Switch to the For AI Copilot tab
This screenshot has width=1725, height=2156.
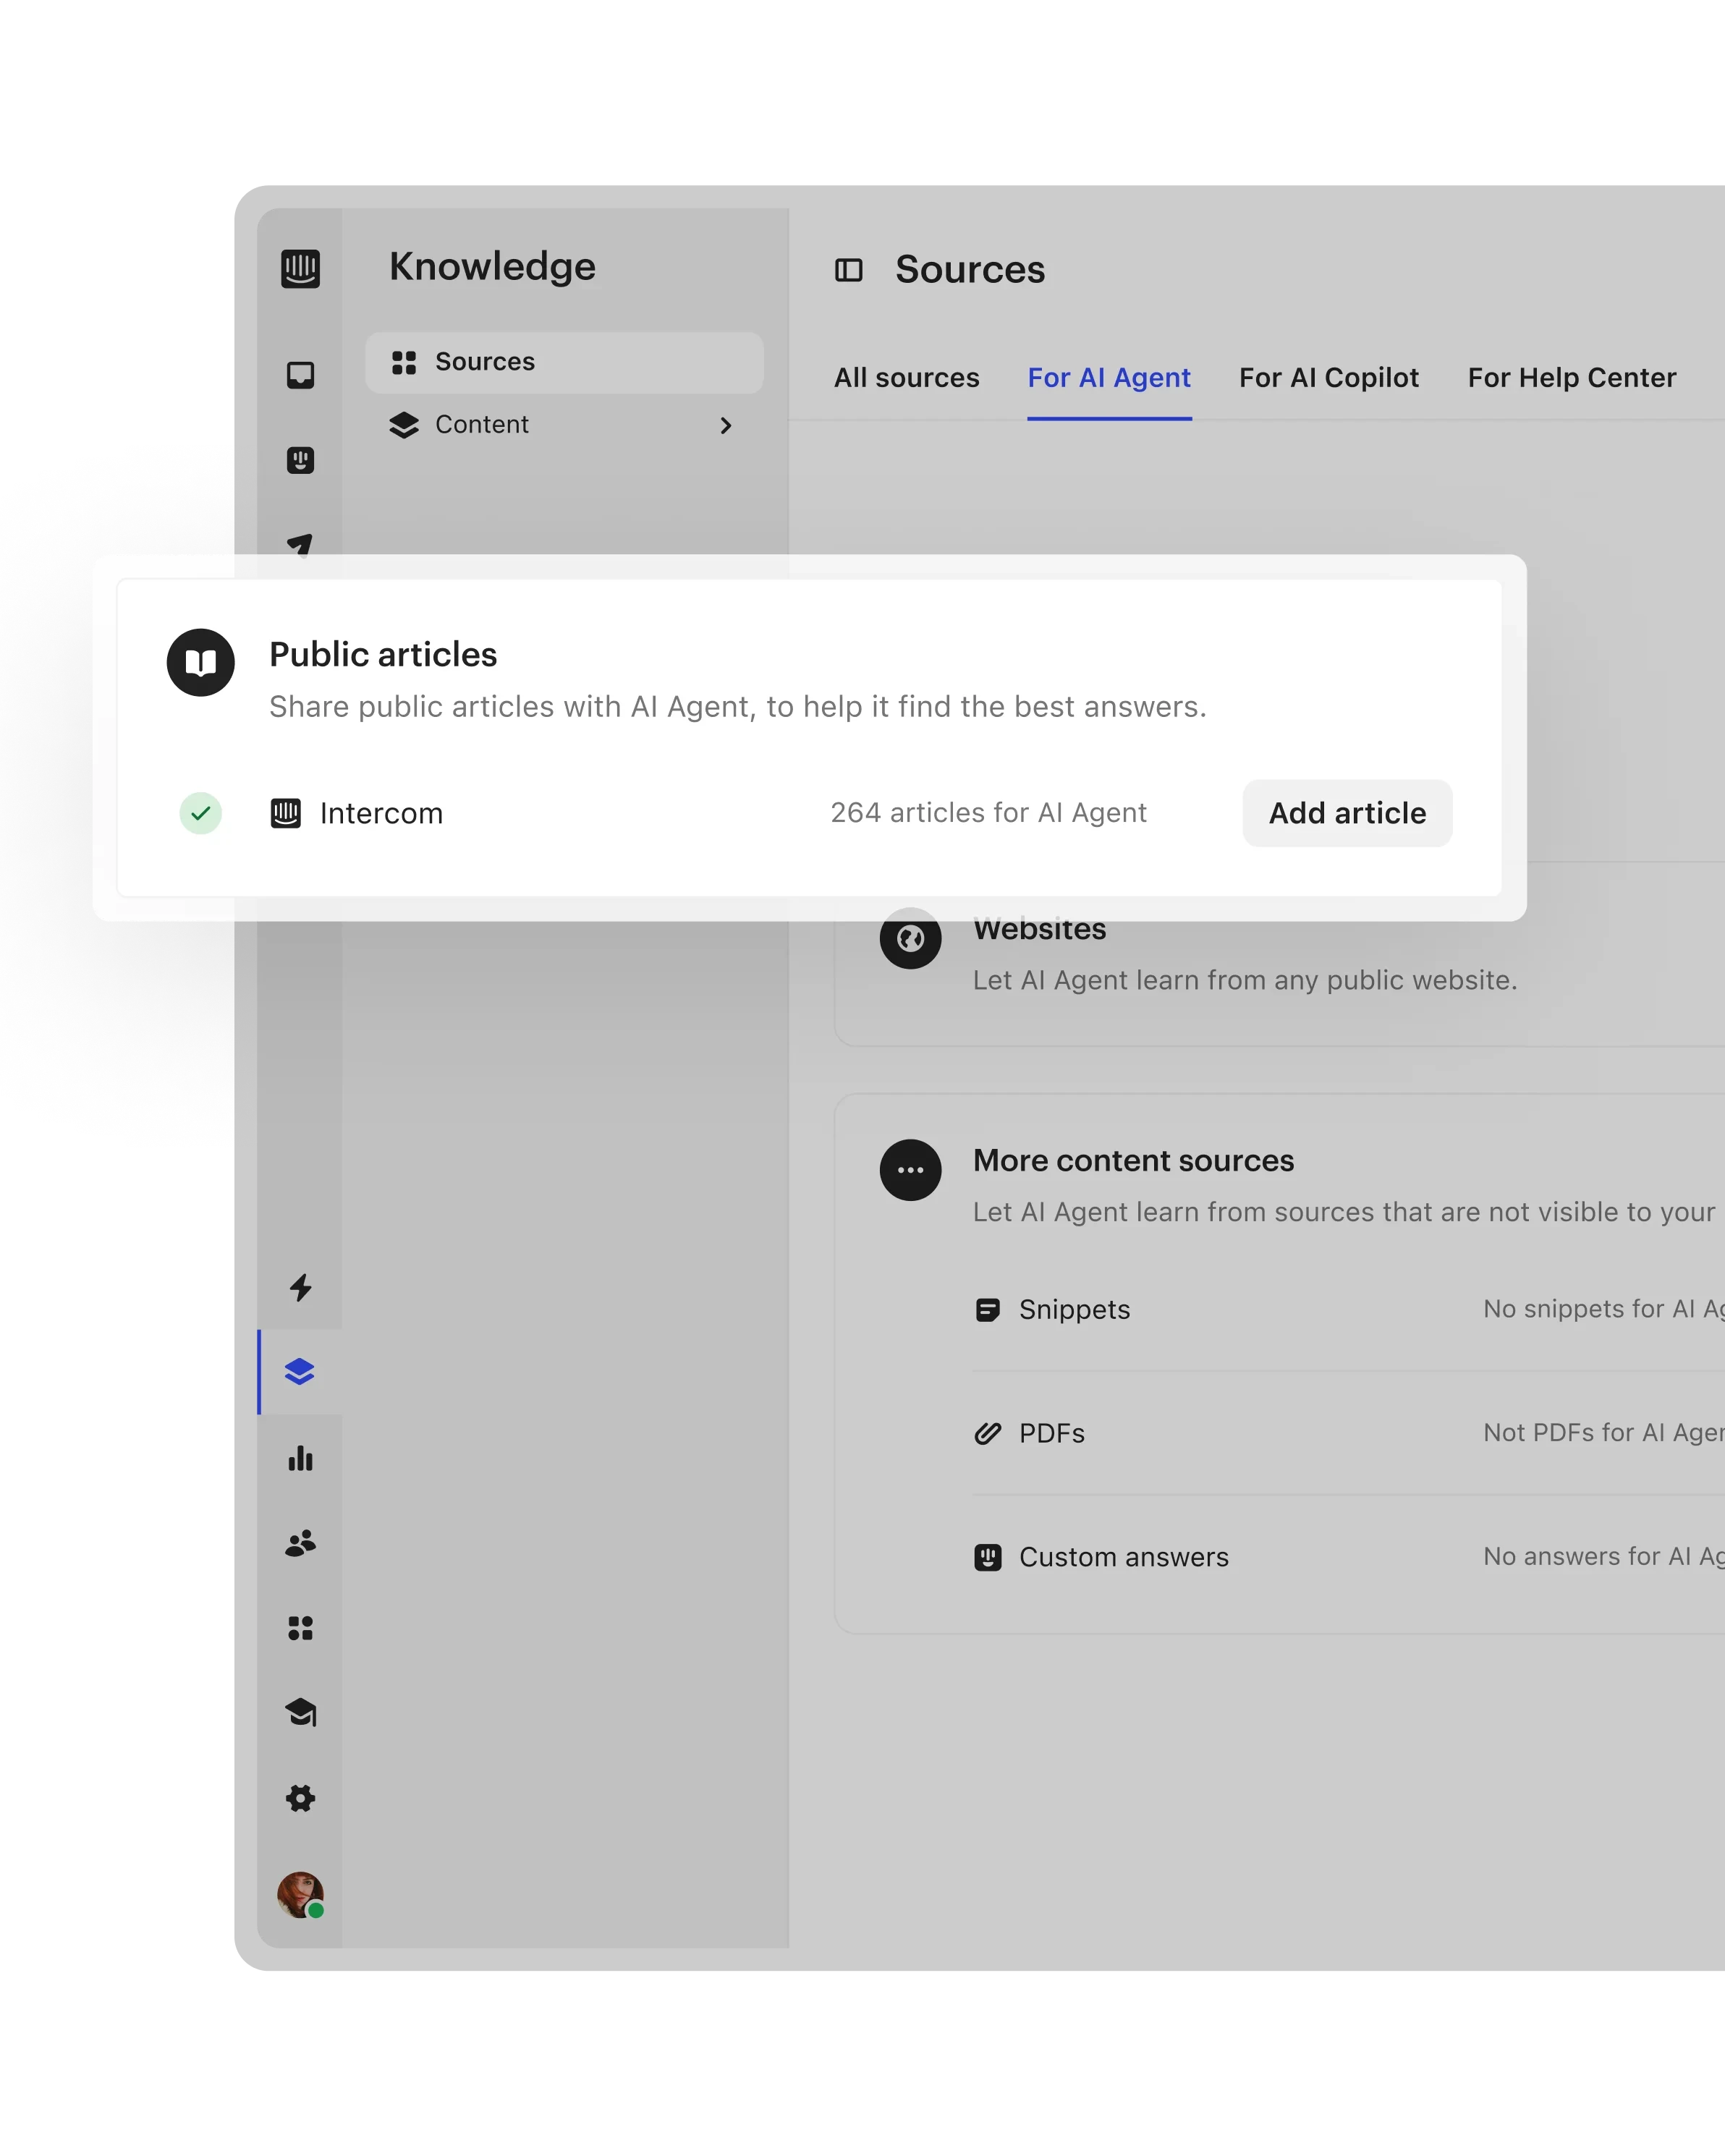tap(1328, 378)
